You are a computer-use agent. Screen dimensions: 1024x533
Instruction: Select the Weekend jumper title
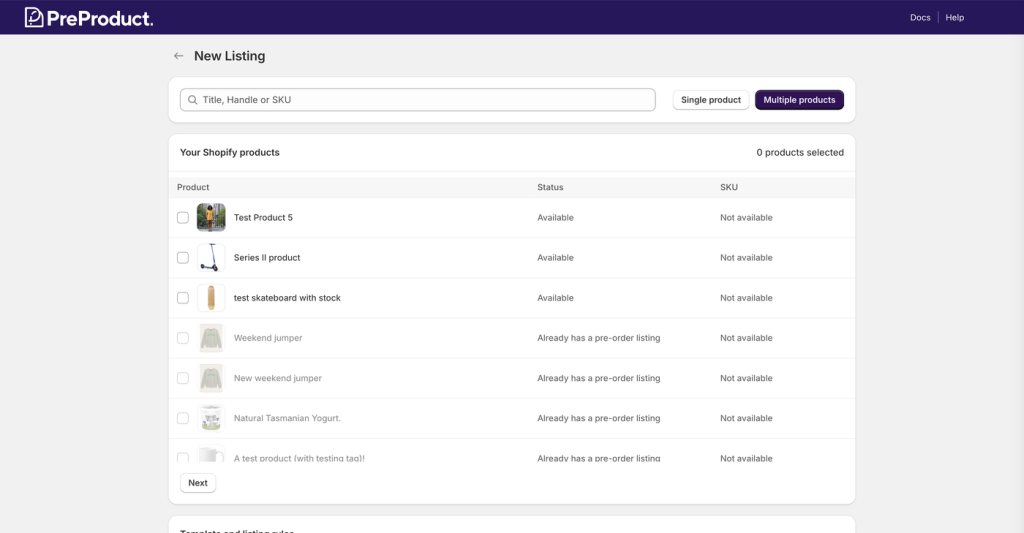(268, 338)
